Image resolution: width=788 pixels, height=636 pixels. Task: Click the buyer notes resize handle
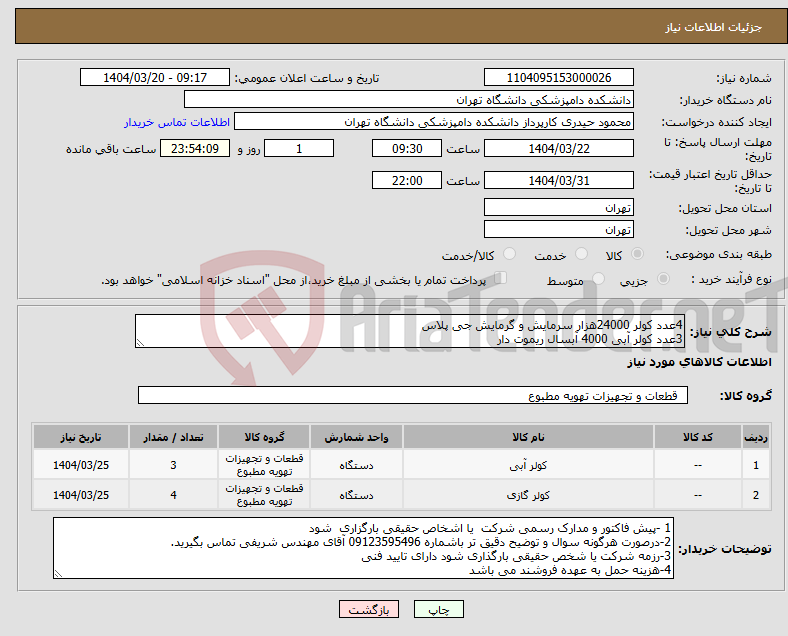pos(58,574)
